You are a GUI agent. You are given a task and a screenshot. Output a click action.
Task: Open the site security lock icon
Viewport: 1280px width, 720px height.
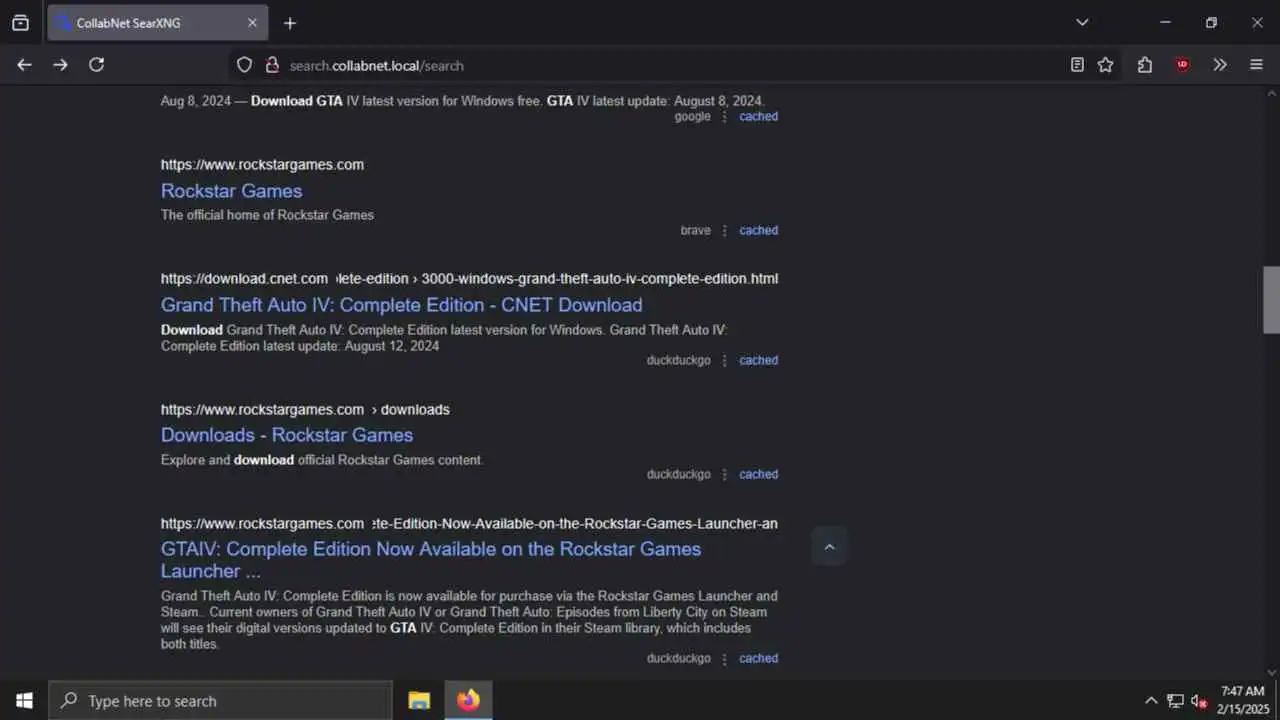271,65
